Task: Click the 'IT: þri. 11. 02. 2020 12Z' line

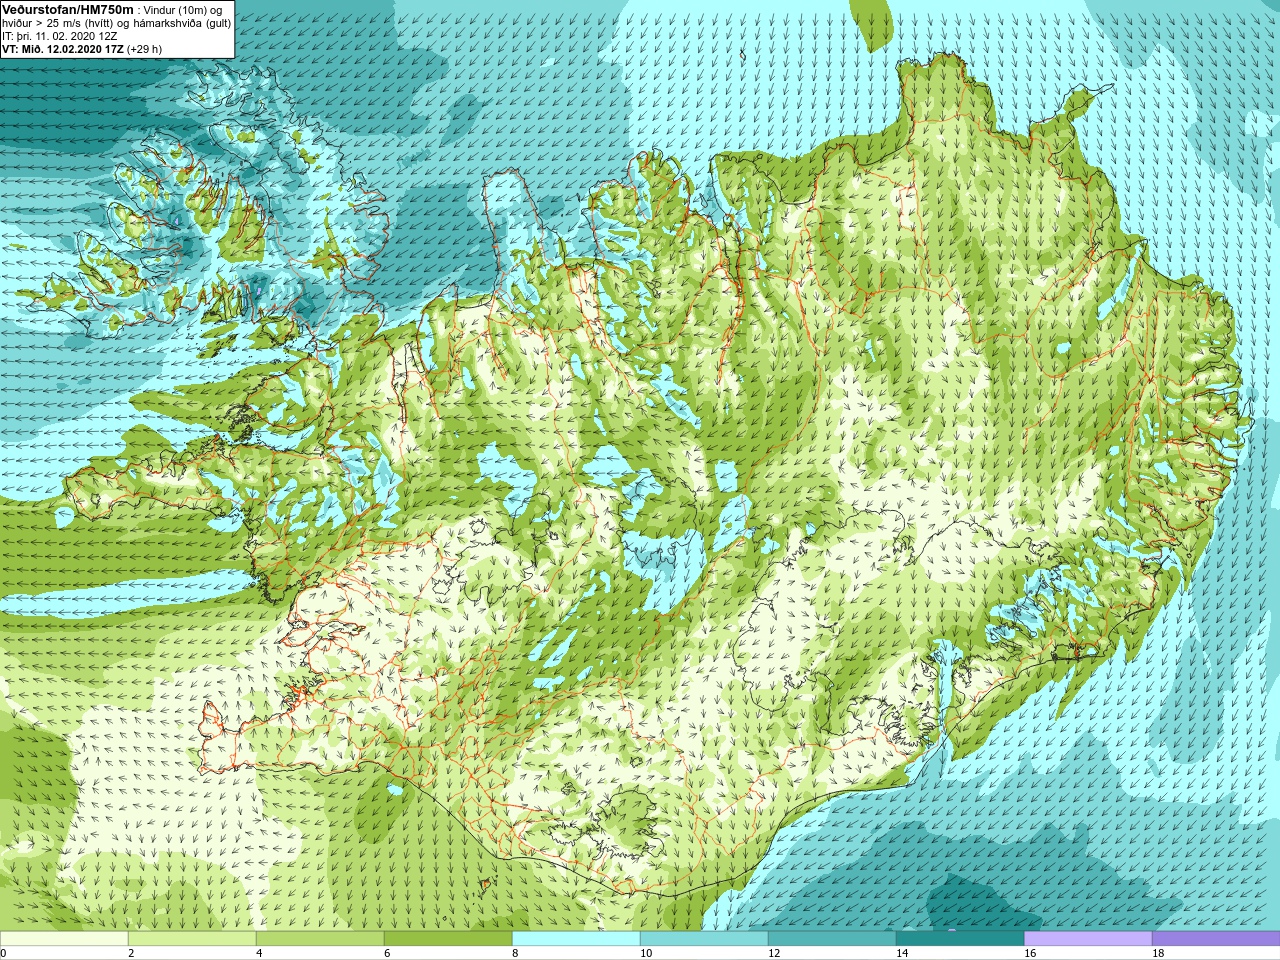Action: pyautogui.click(x=60, y=36)
